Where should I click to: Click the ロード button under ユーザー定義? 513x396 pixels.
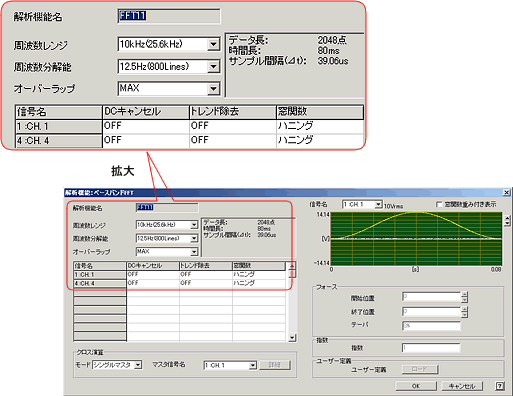pos(420,369)
